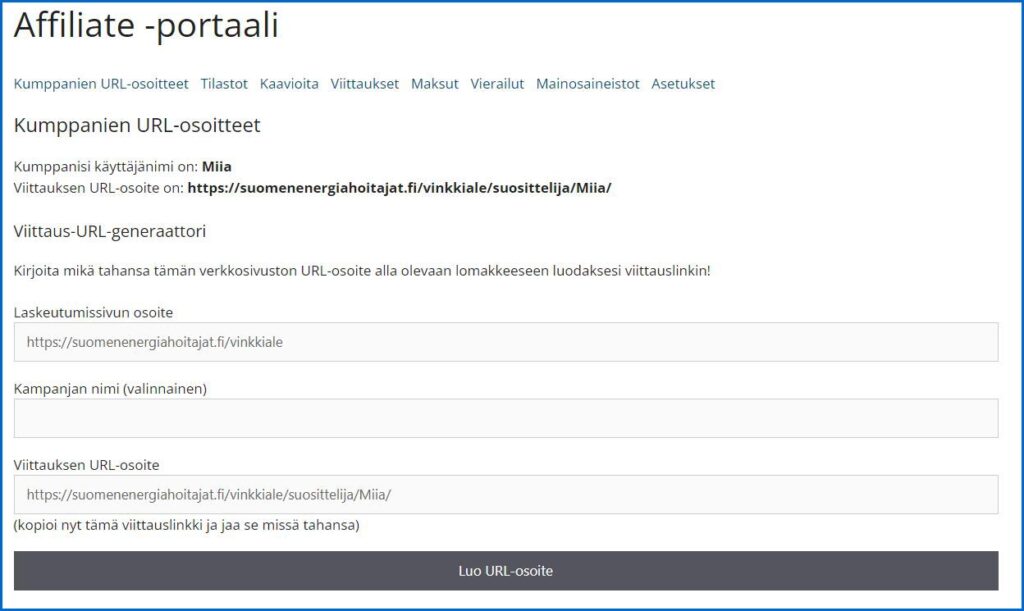1024x611 pixels.
Task: Click the bold referral URL ending in /Miia/
Action: click(x=399, y=187)
